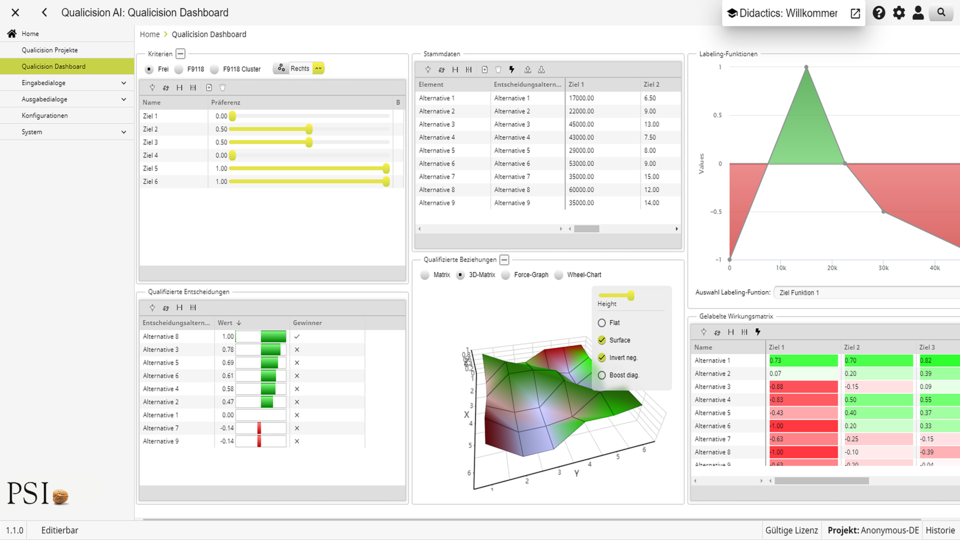
Task: Click download icon in Stammdaten toolbar
Action: tap(541, 70)
